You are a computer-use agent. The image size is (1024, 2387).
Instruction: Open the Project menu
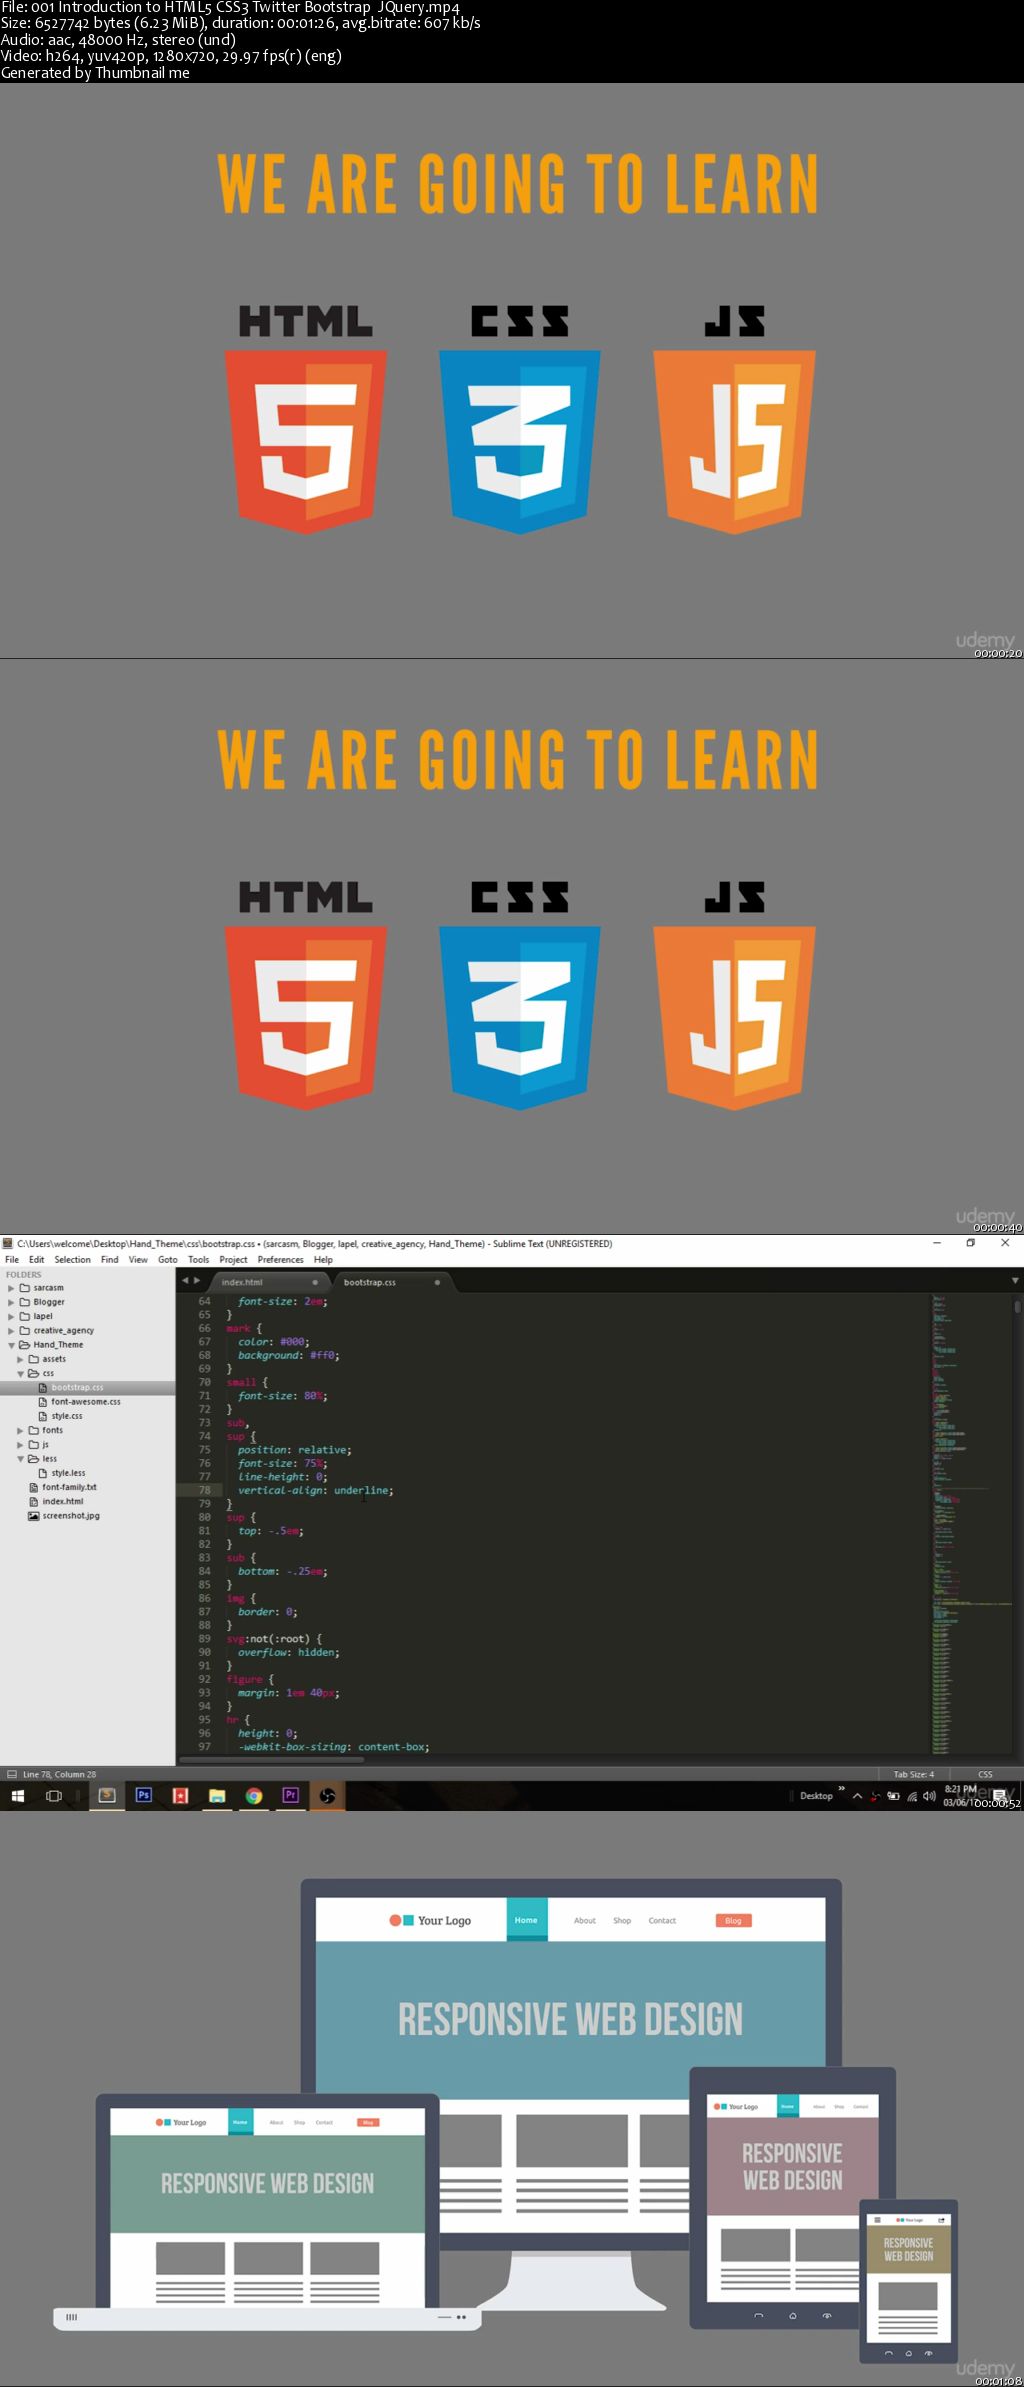233,1259
